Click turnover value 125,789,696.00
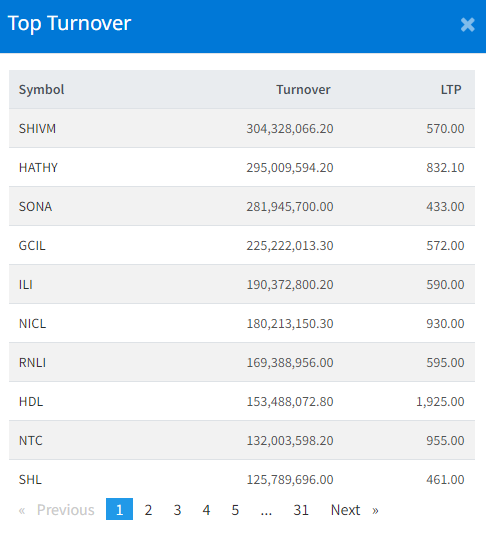 point(290,480)
